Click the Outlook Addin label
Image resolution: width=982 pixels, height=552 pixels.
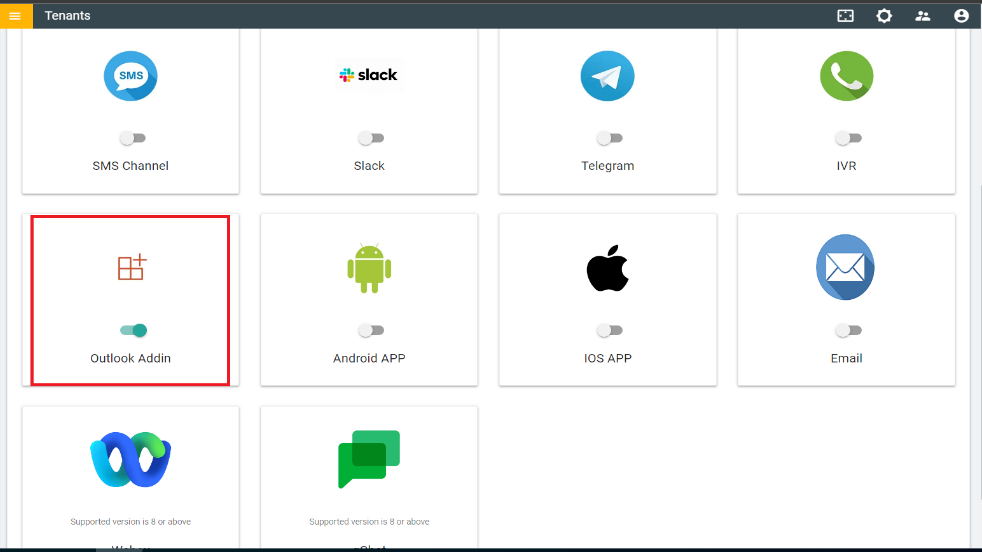tap(130, 358)
